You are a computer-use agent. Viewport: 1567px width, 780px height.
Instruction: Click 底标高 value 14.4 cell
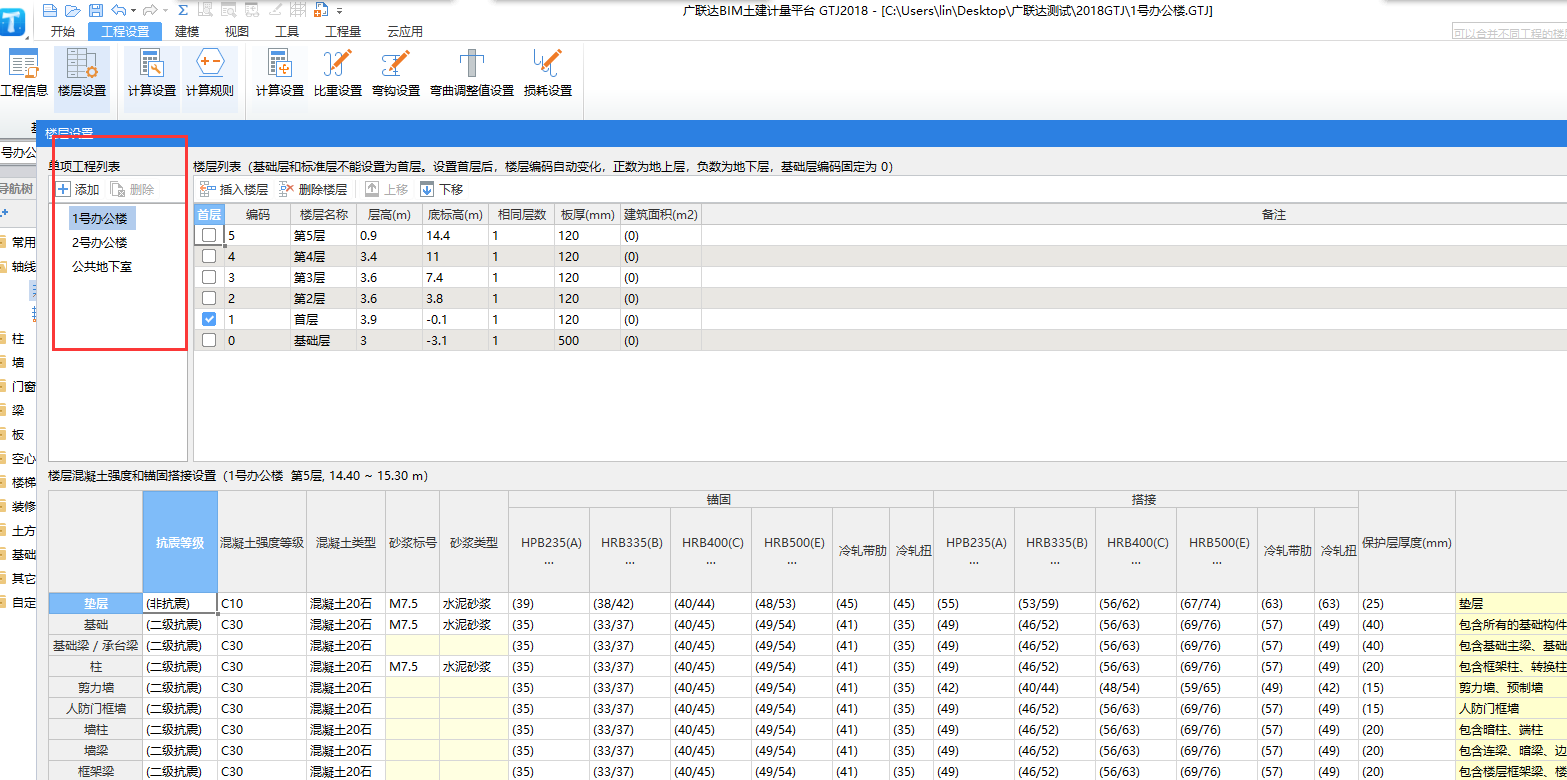tap(454, 235)
